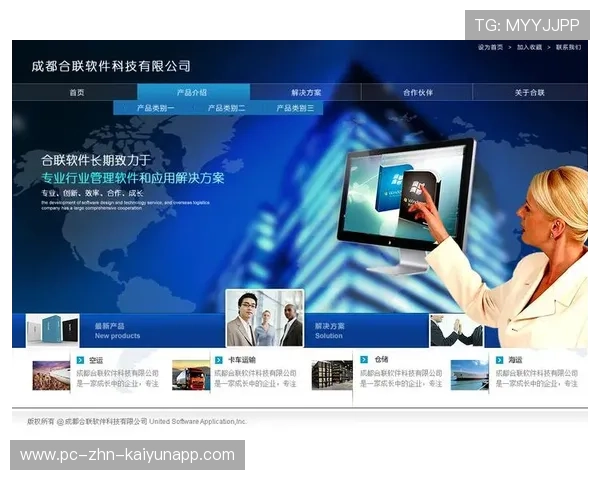Open the 仓储 heading
Screen dimensions: 600x480
point(382,359)
